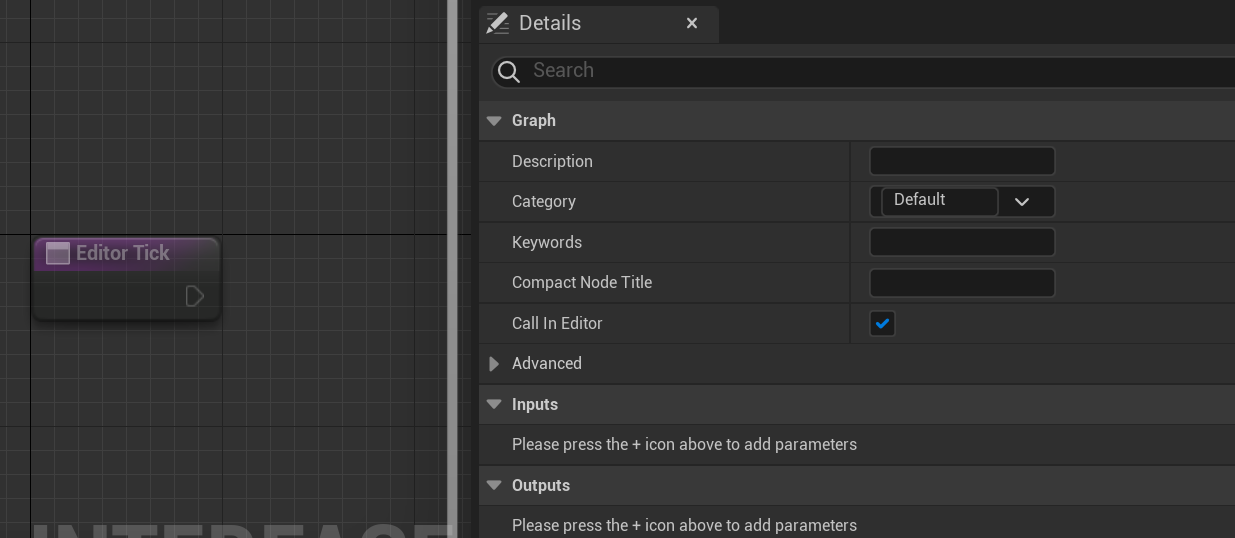This screenshot has width=1235, height=538.
Task: Click the Call In Editor label
Action: tap(557, 323)
